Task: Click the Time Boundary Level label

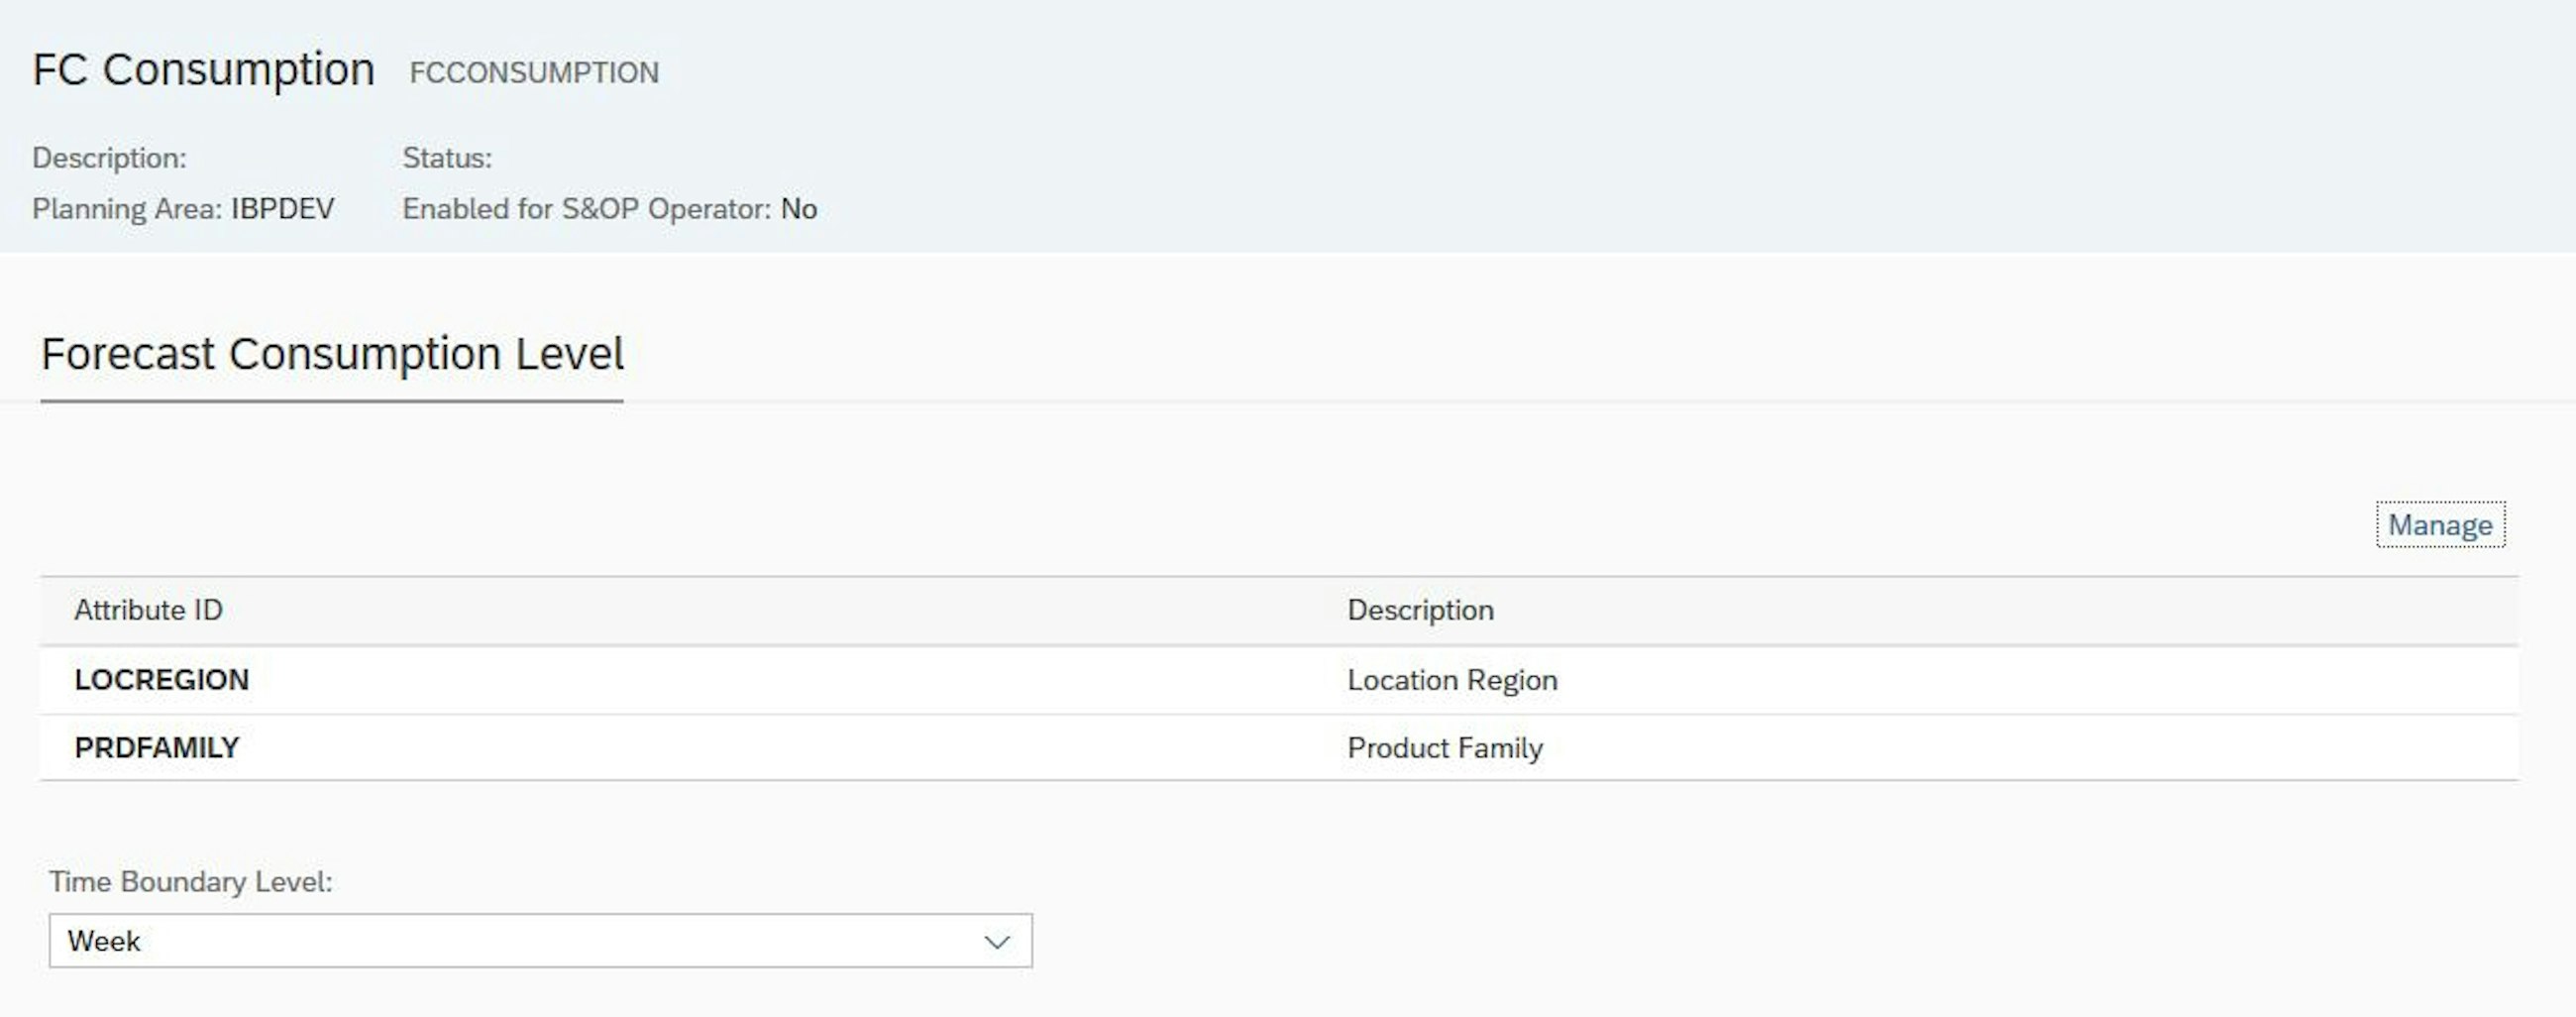Action: click(x=189, y=881)
